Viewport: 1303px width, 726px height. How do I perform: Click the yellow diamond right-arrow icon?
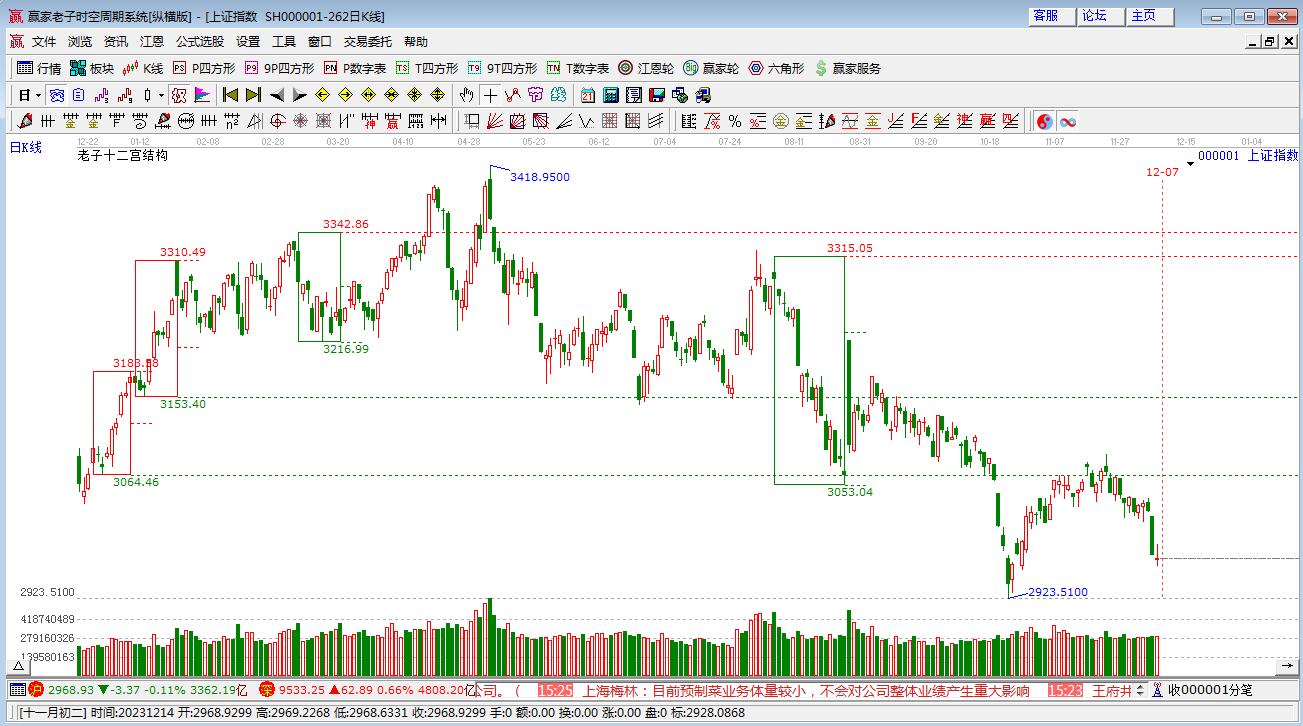345,95
